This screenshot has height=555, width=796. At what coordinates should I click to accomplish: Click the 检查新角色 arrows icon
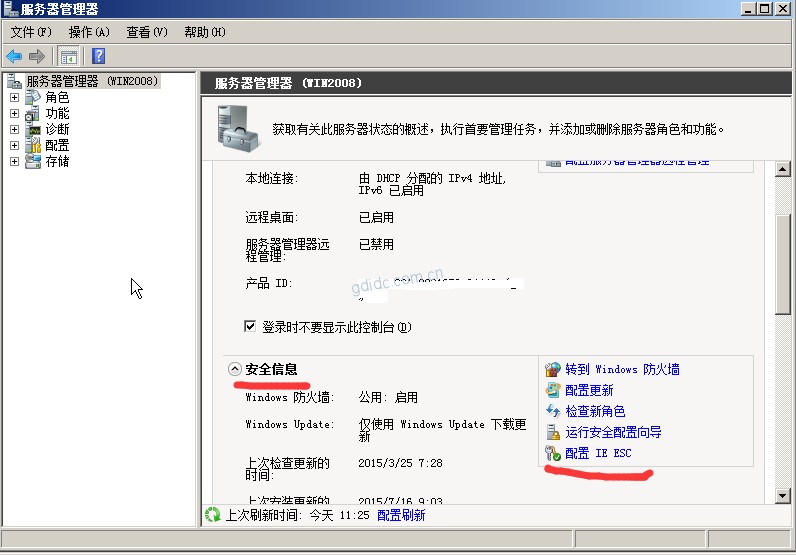click(553, 411)
